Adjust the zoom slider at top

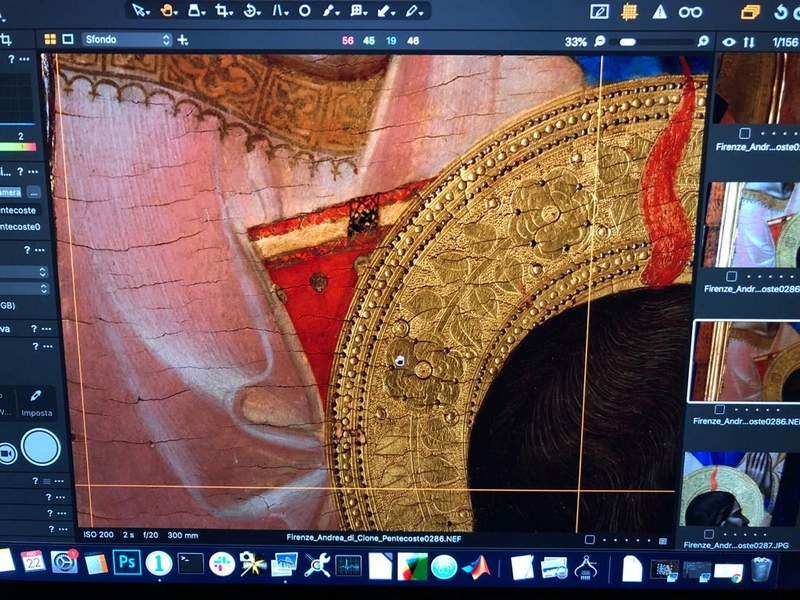tap(628, 42)
